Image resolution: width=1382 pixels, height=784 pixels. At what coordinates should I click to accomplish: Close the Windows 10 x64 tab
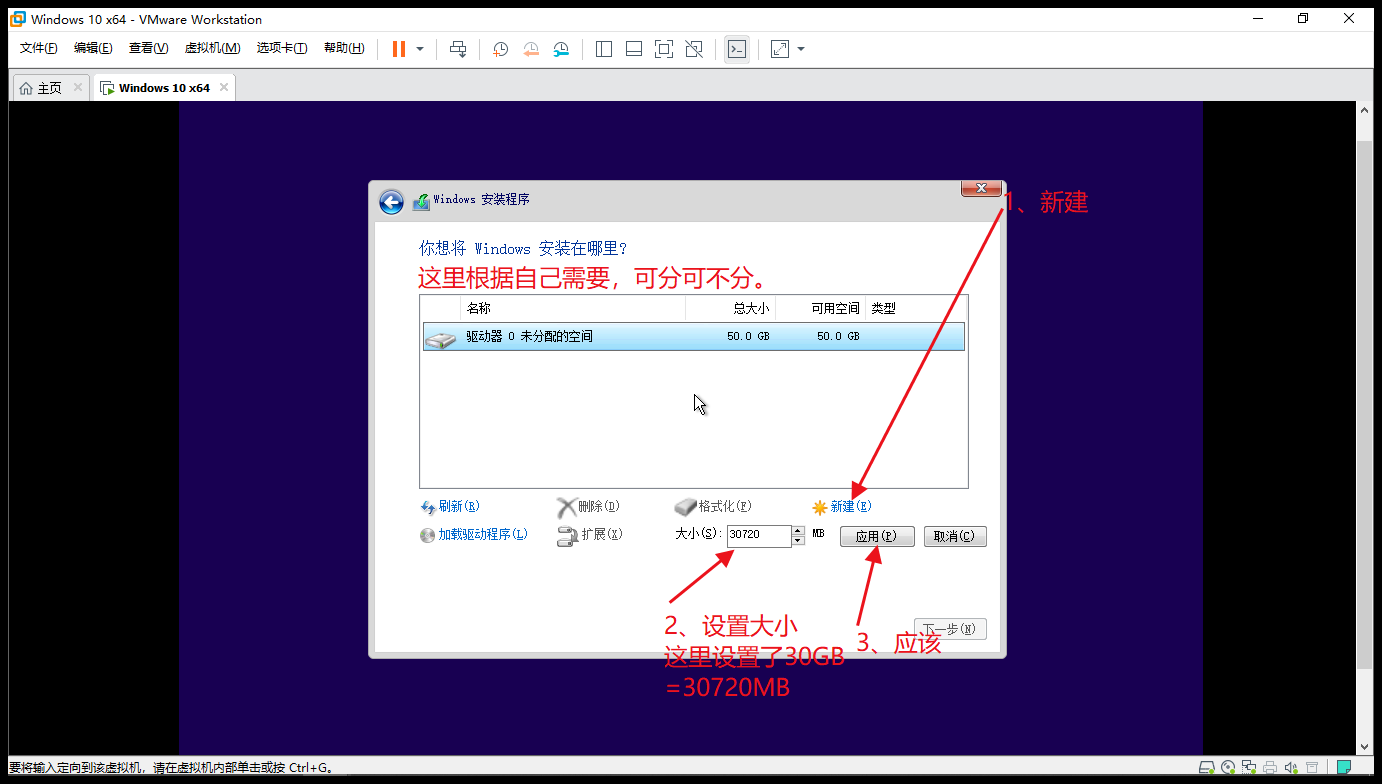click(224, 87)
